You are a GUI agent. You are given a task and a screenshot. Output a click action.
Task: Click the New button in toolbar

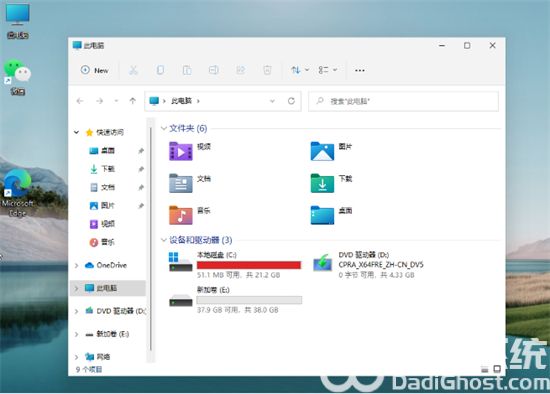pyautogui.click(x=95, y=70)
